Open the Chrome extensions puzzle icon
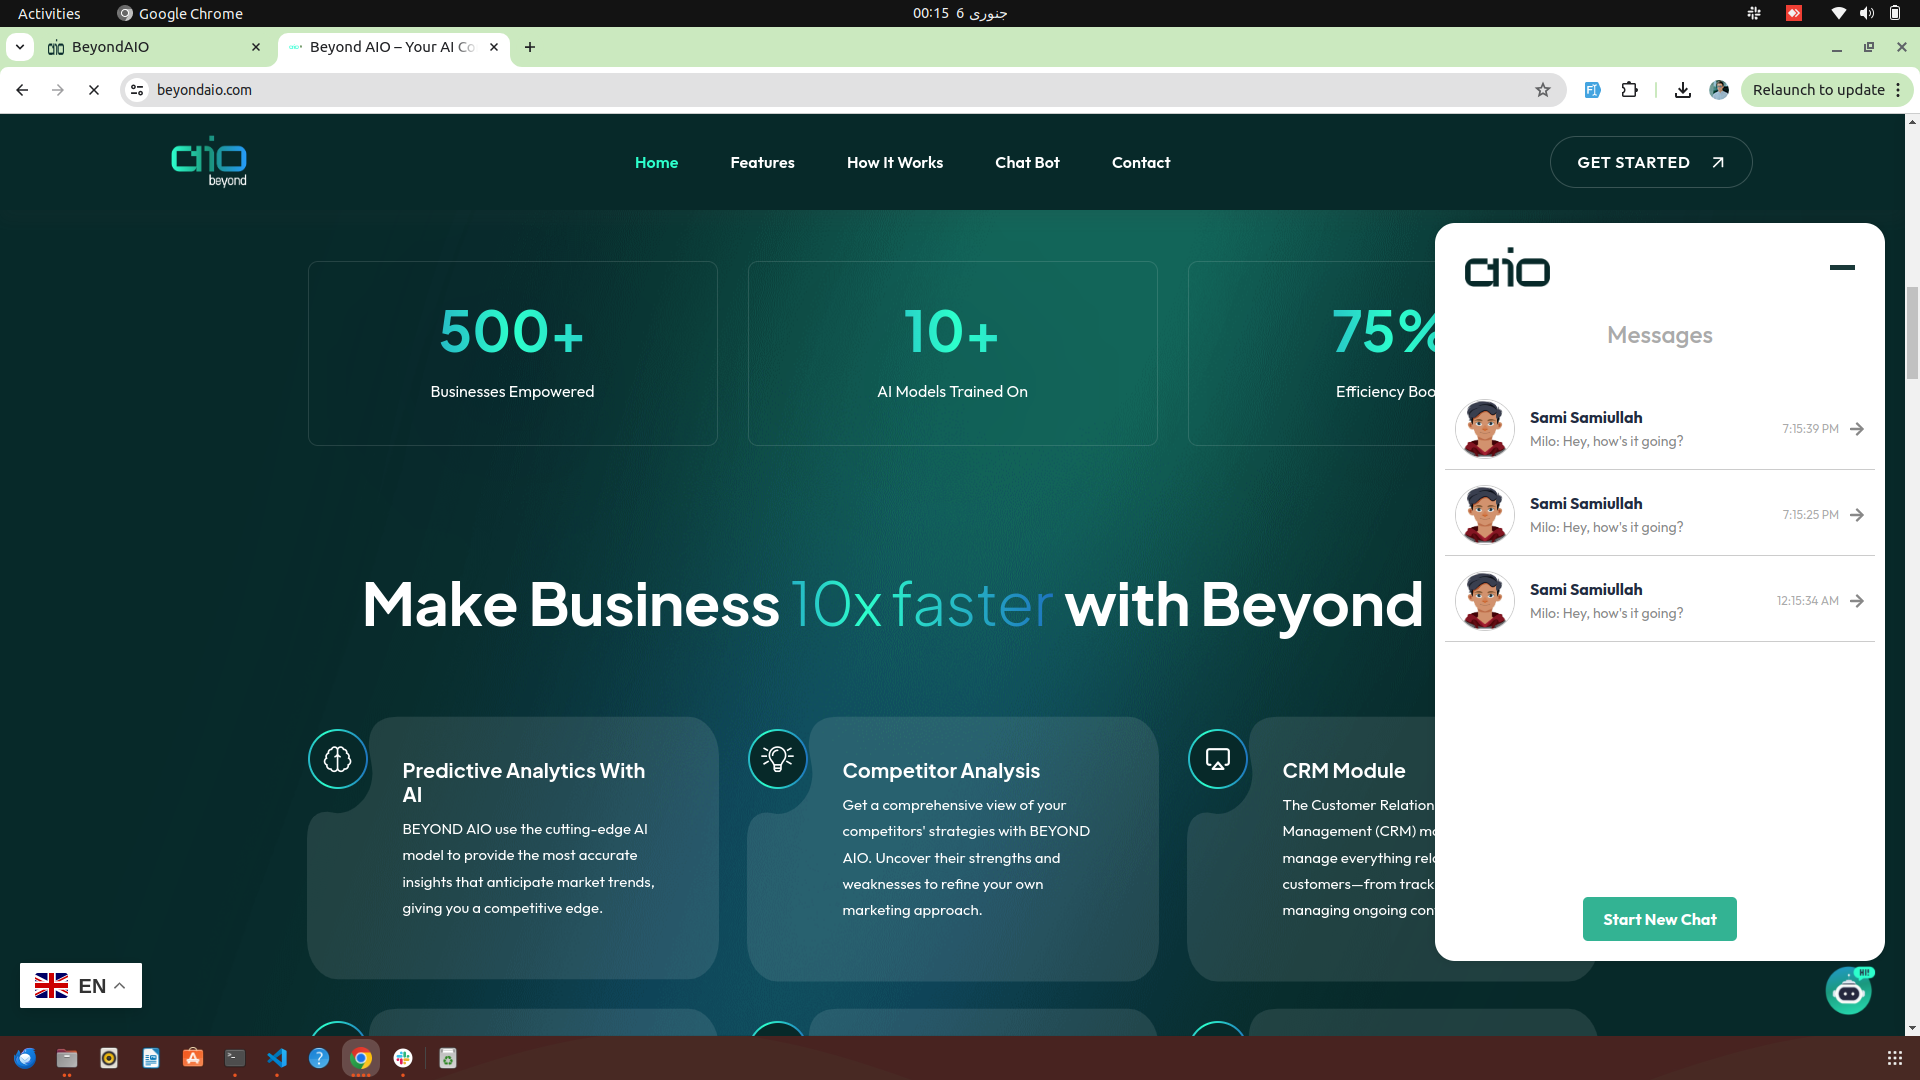 1630,90
